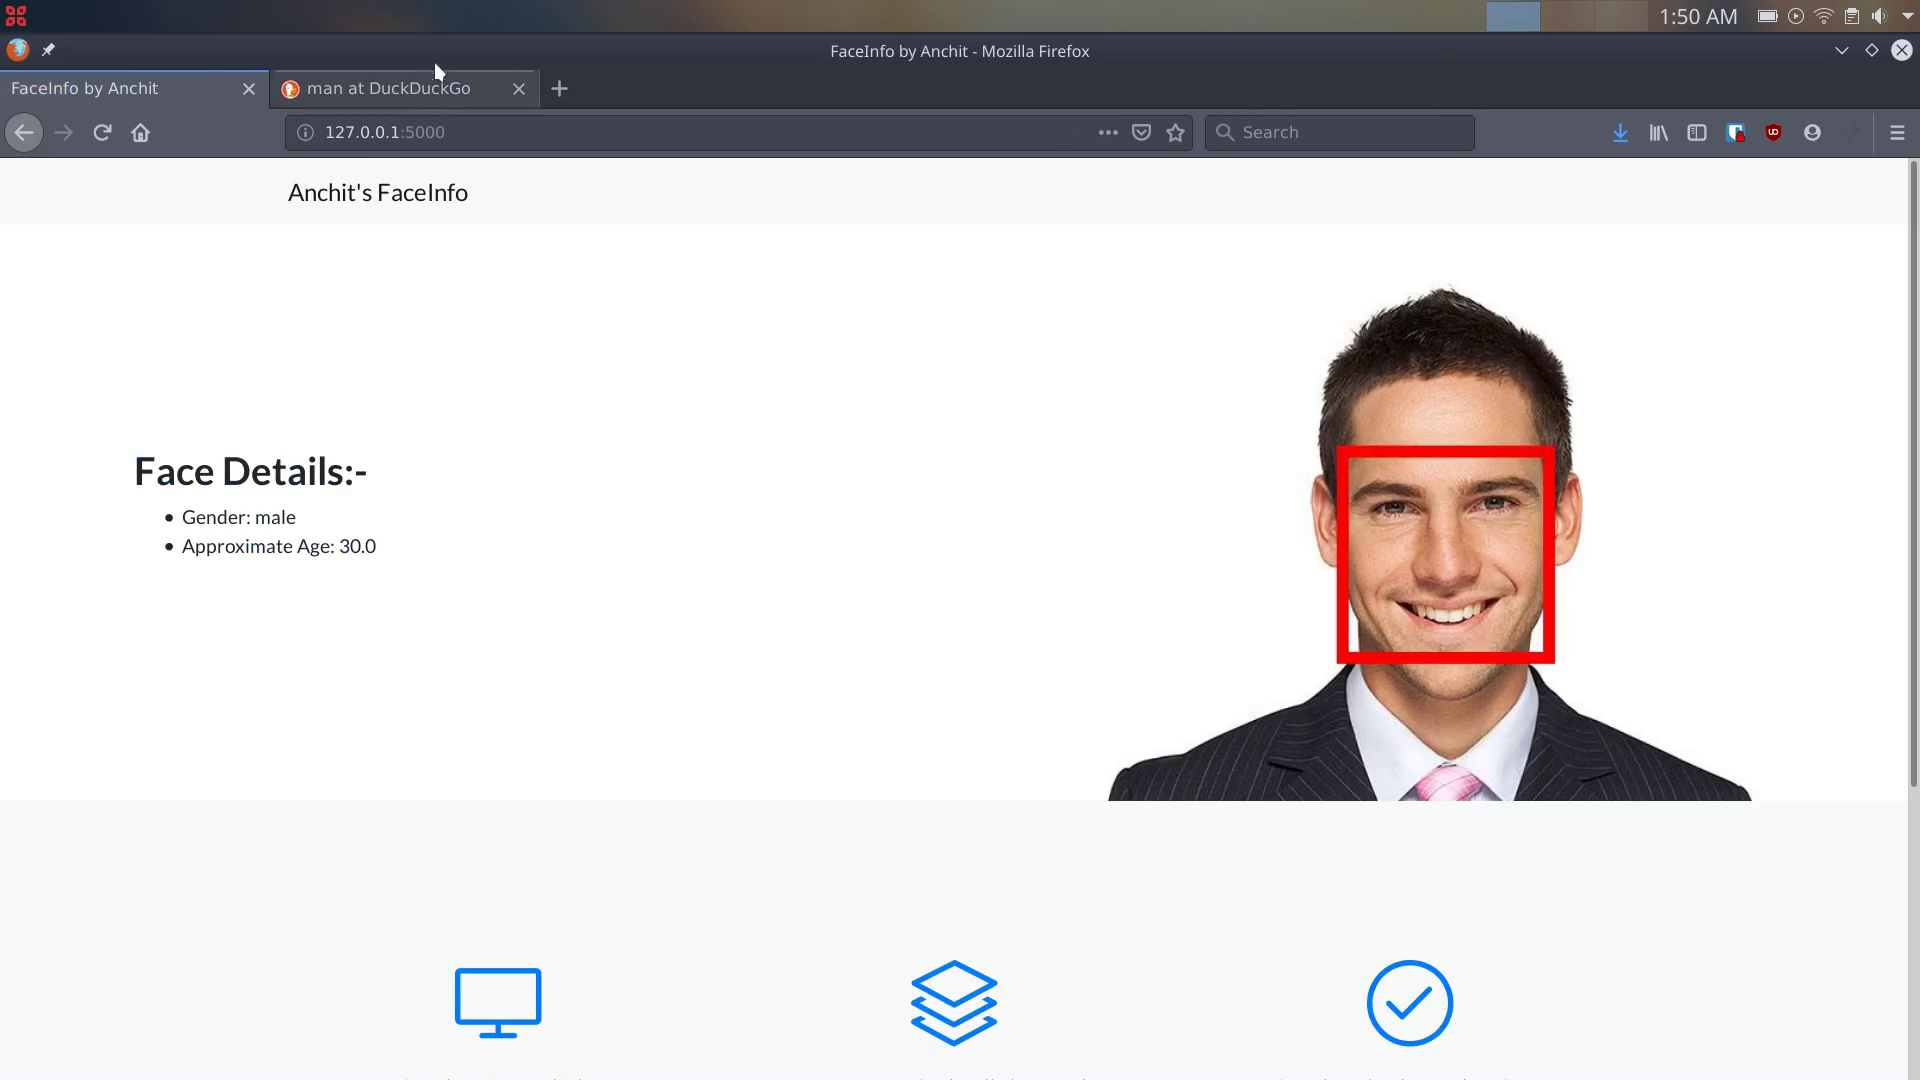
Task: Open the Firefox hamburger menu
Action: 1897,132
